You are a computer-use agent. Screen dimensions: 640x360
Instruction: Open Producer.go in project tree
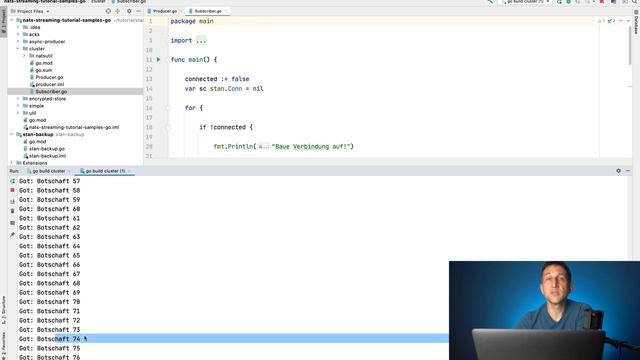pos(49,77)
